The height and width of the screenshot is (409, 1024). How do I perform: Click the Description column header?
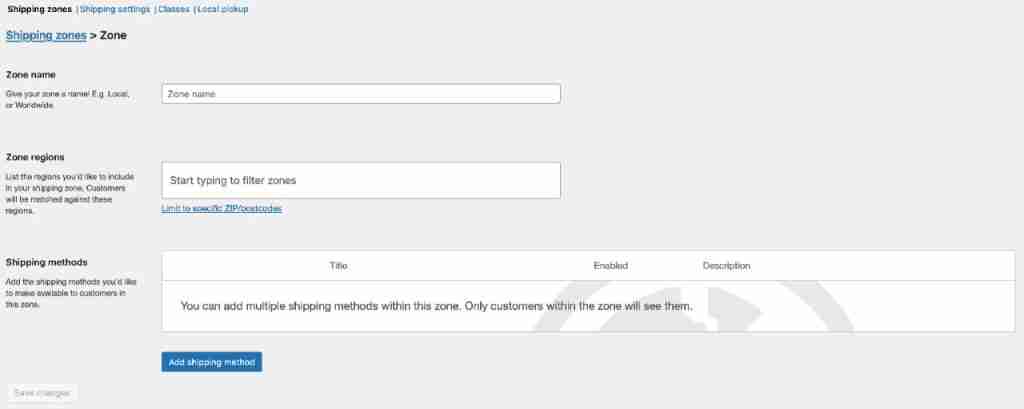[x=726, y=265]
